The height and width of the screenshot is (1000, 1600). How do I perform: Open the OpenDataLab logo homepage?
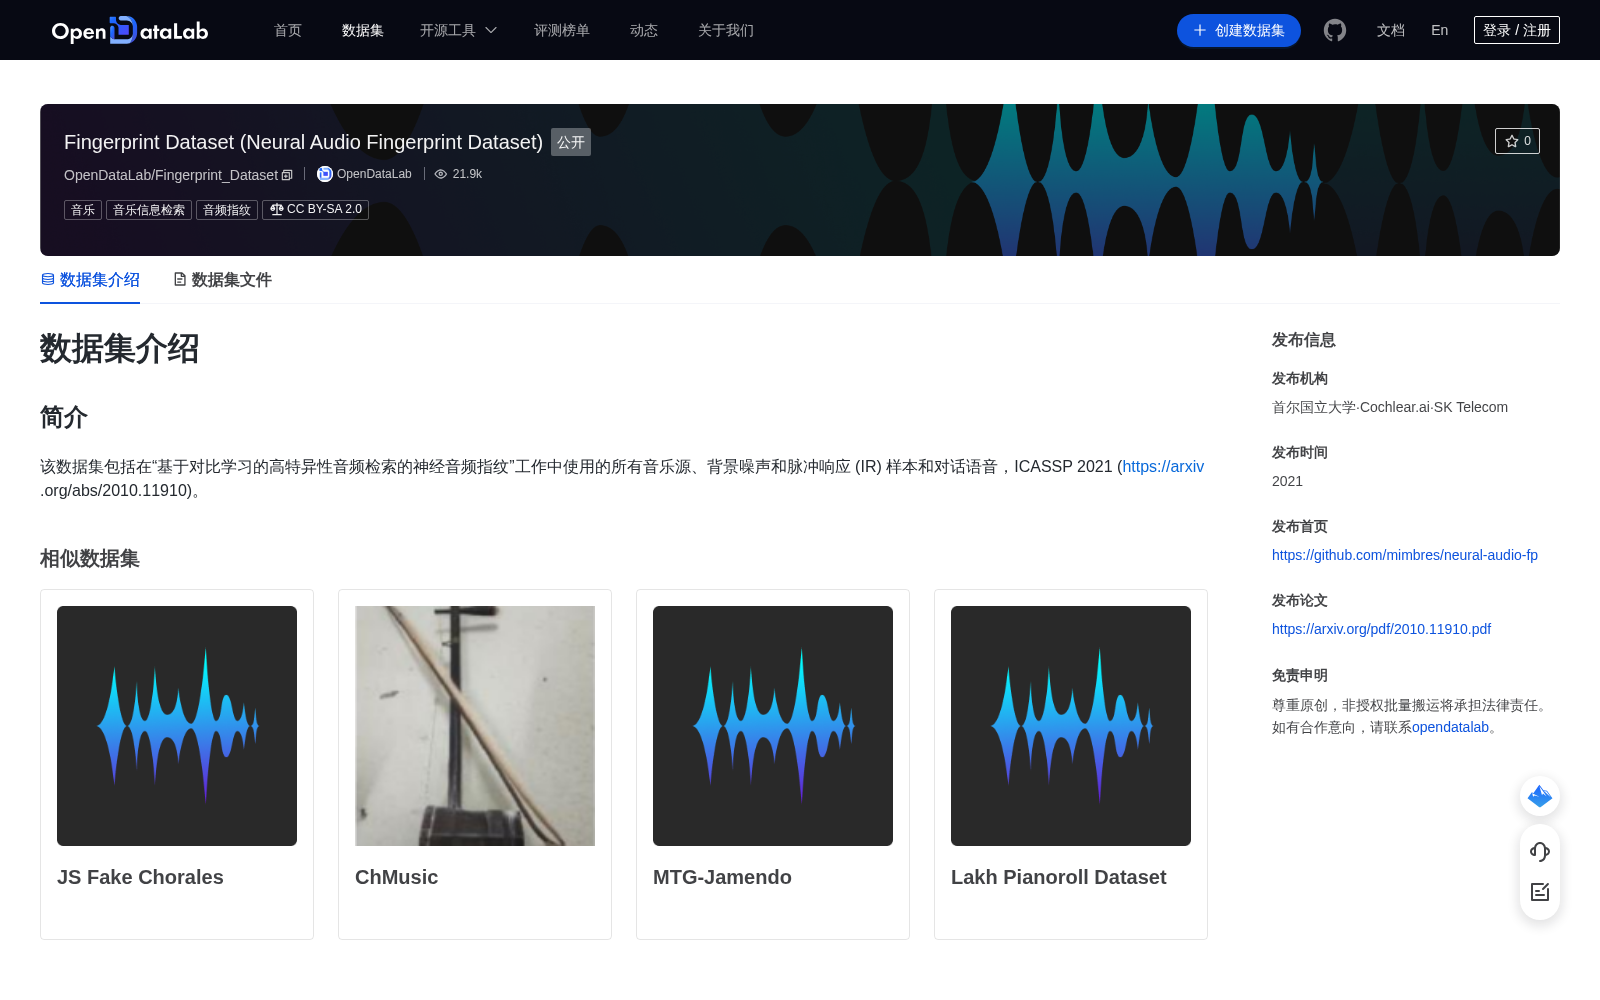pos(130,30)
